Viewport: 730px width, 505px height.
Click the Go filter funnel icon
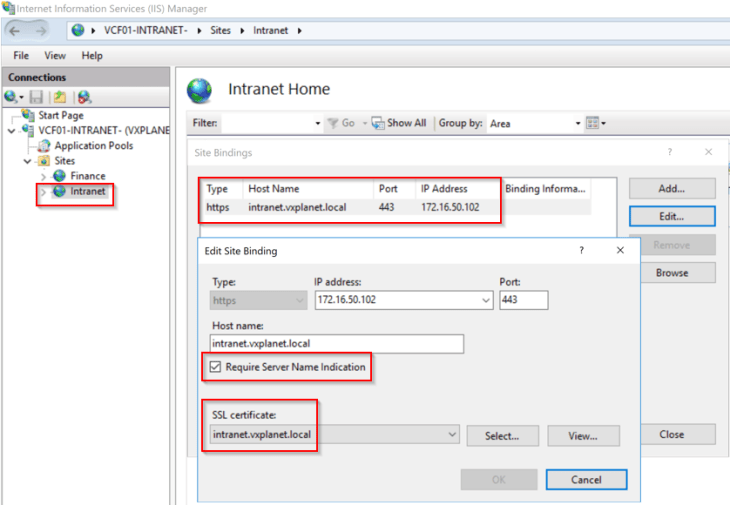(333, 123)
